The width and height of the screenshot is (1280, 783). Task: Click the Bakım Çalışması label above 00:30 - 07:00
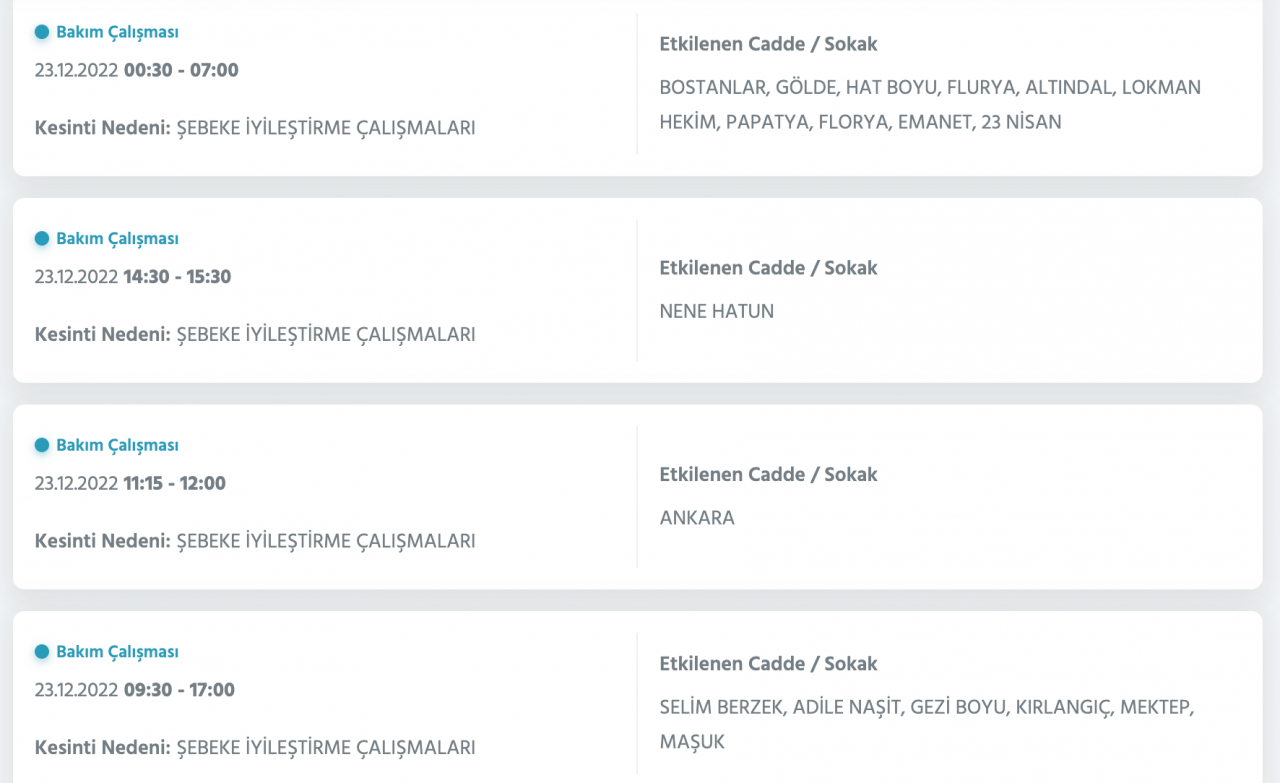117,32
